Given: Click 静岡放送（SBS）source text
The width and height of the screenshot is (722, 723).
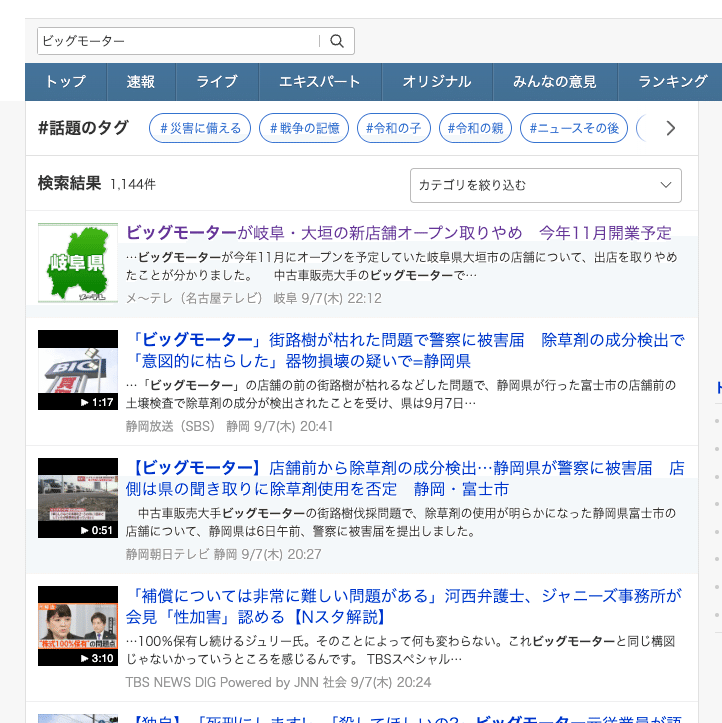Looking at the screenshot, I should 170,426.
